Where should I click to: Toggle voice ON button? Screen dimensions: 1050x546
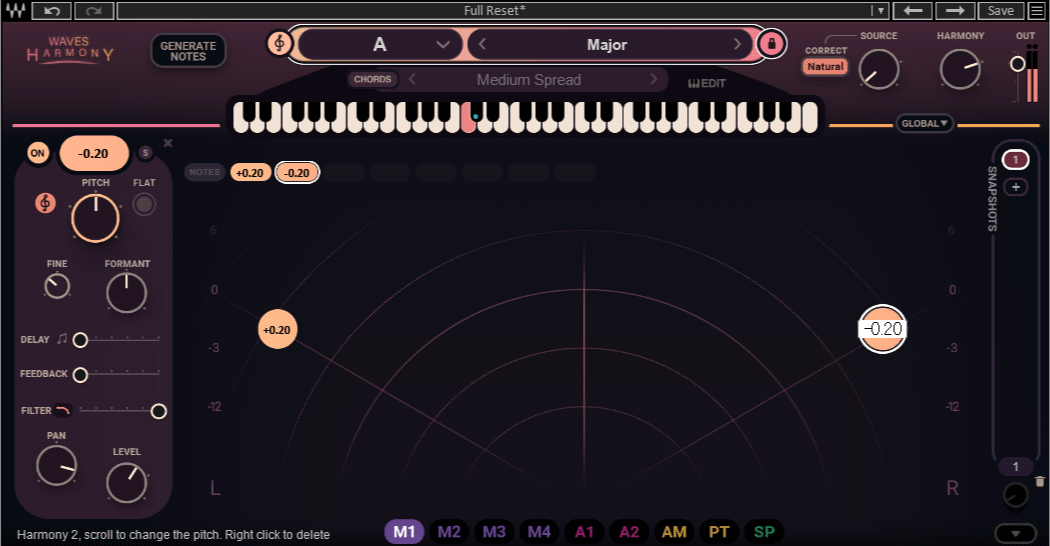tap(38, 153)
